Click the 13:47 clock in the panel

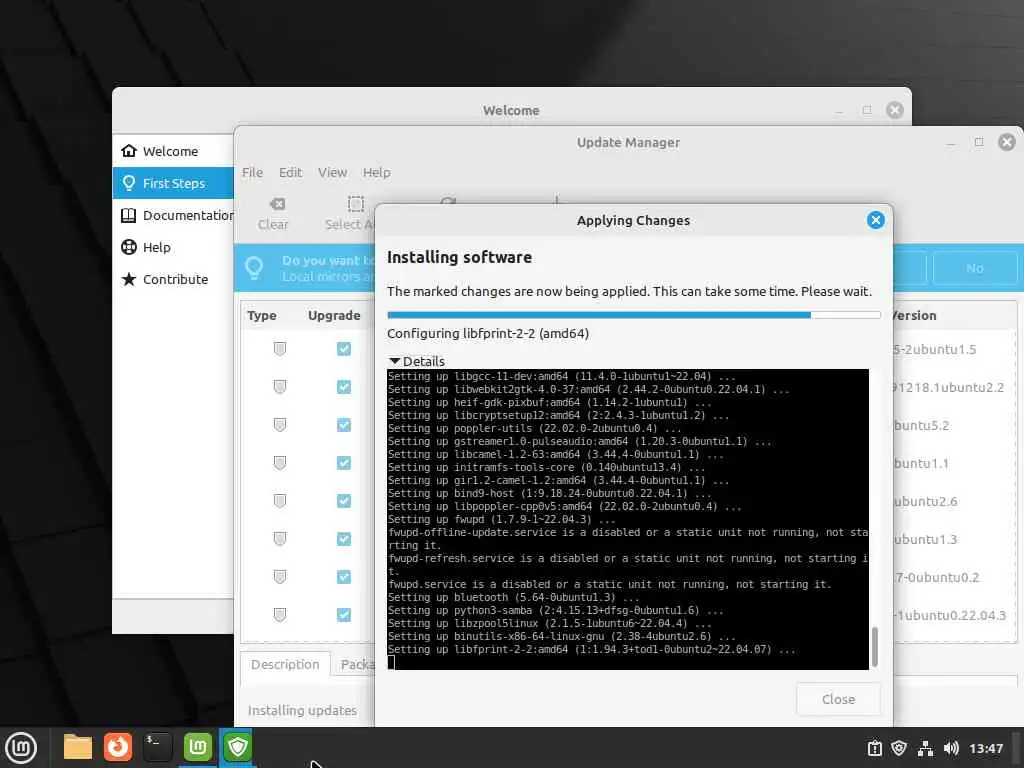click(x=986, y=748)
